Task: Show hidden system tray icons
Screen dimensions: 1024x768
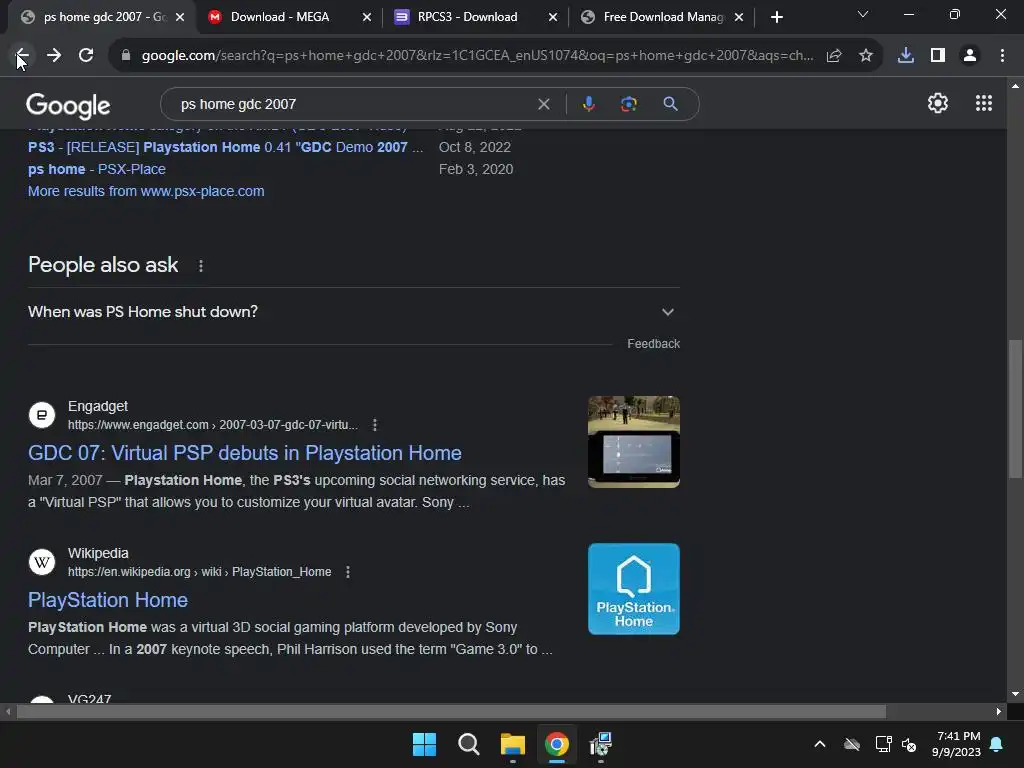Action: [820, 744]
